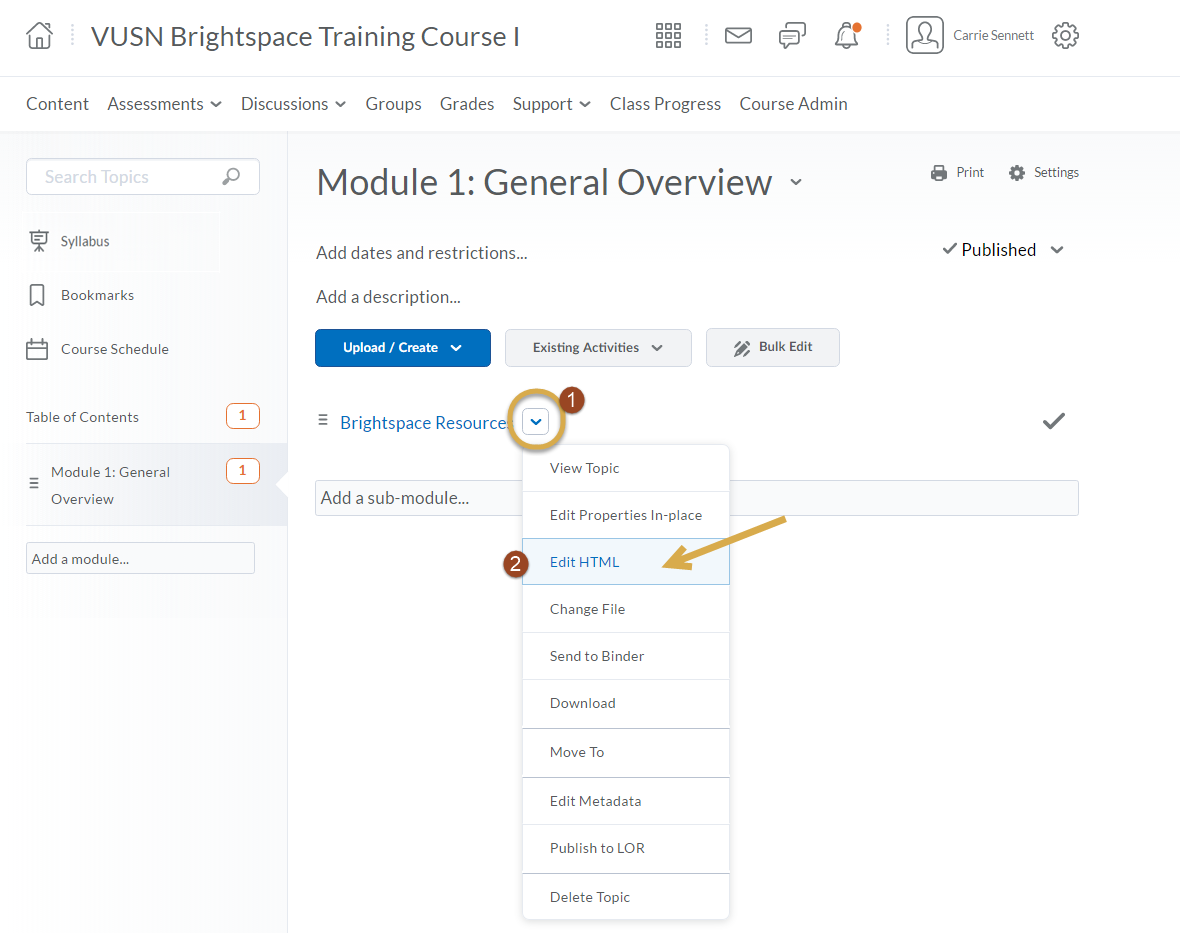1180x933 pixels.
Task: Check the update alerts bell icon
Action: 846,36
